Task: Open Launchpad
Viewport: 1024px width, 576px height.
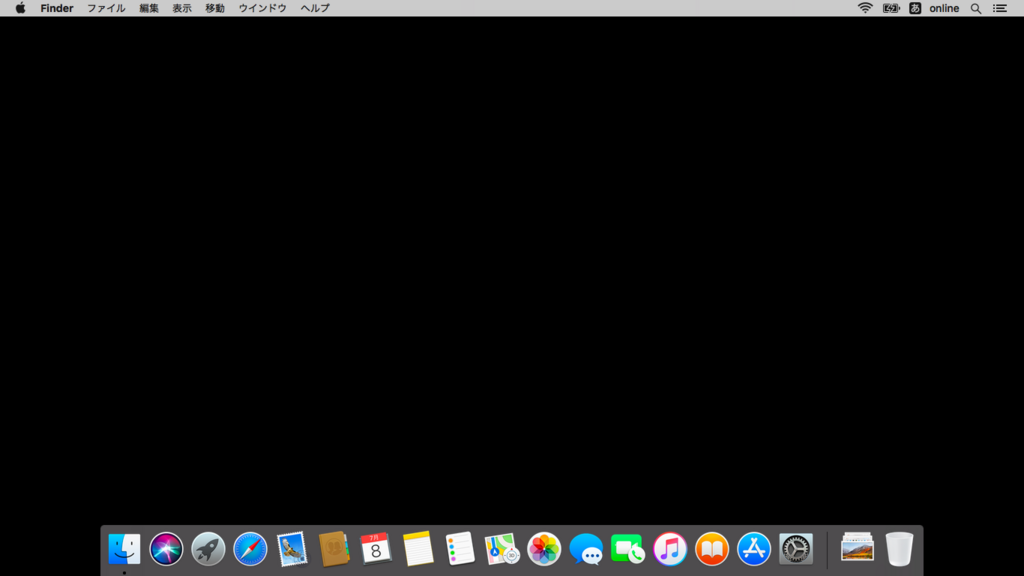Action: [208, 549]
